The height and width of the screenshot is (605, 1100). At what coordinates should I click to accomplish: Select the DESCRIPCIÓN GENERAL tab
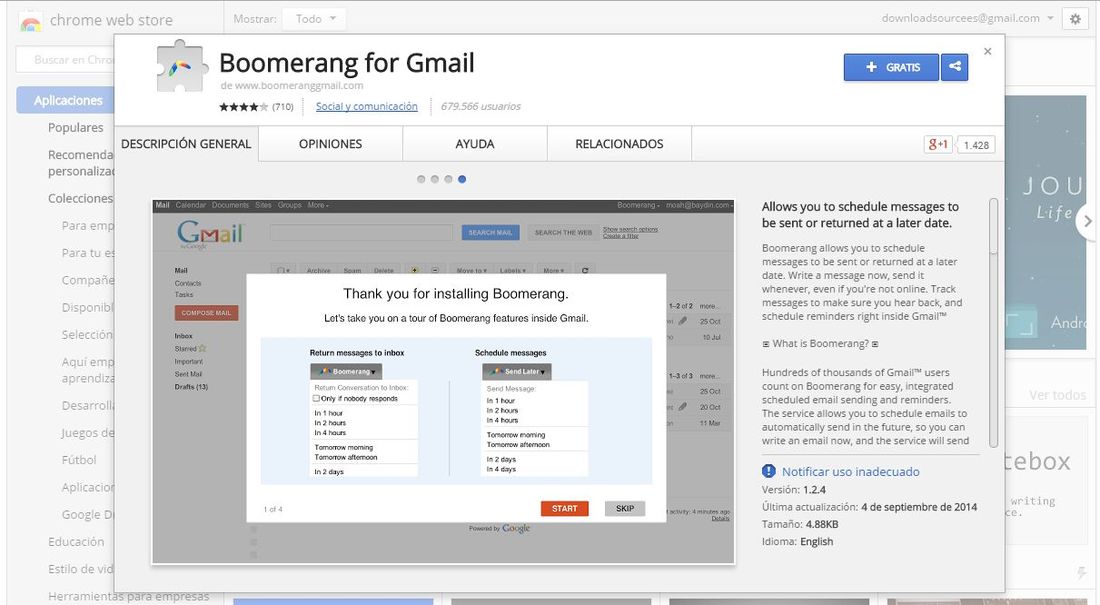pos(186,144)
